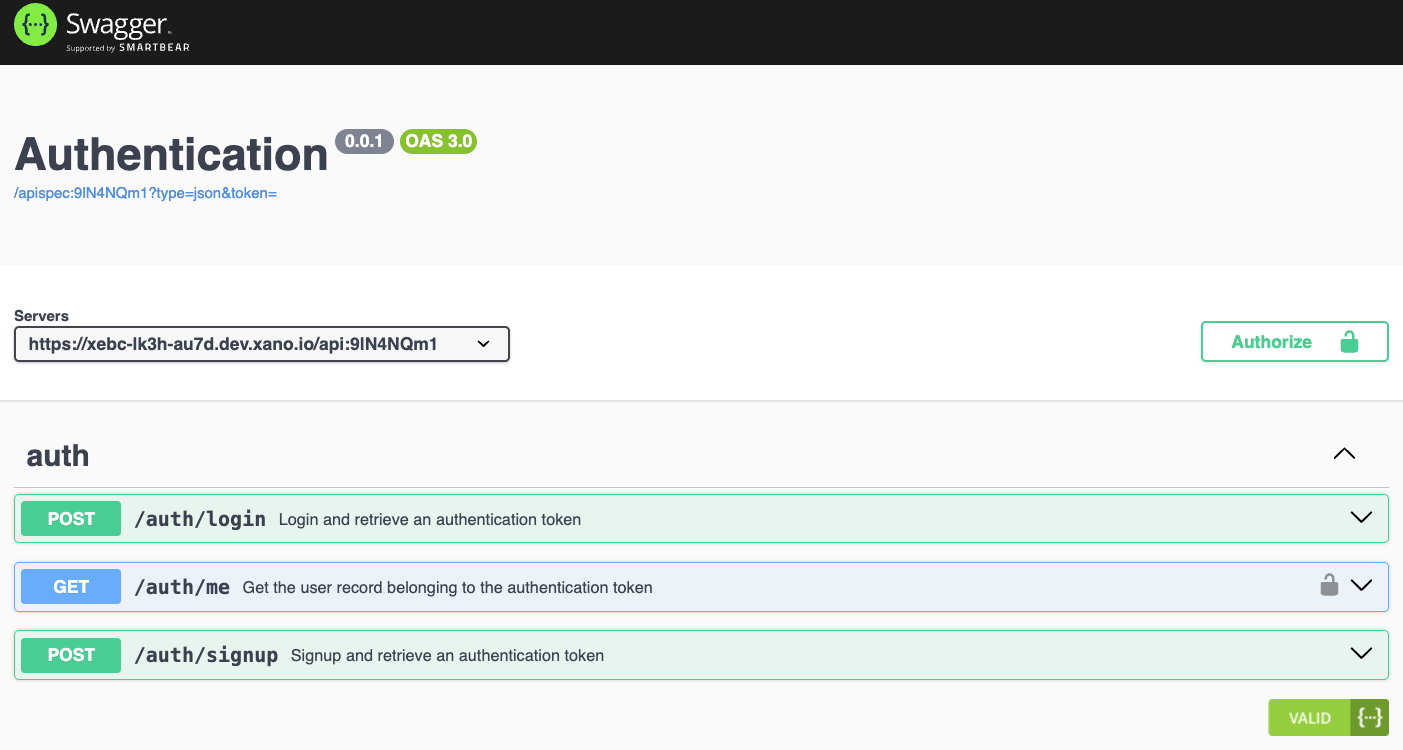This screenshot has height=750, width=1403.
Task: Expand the /auth/signup endpoint details
Action: click(1360, 654)
